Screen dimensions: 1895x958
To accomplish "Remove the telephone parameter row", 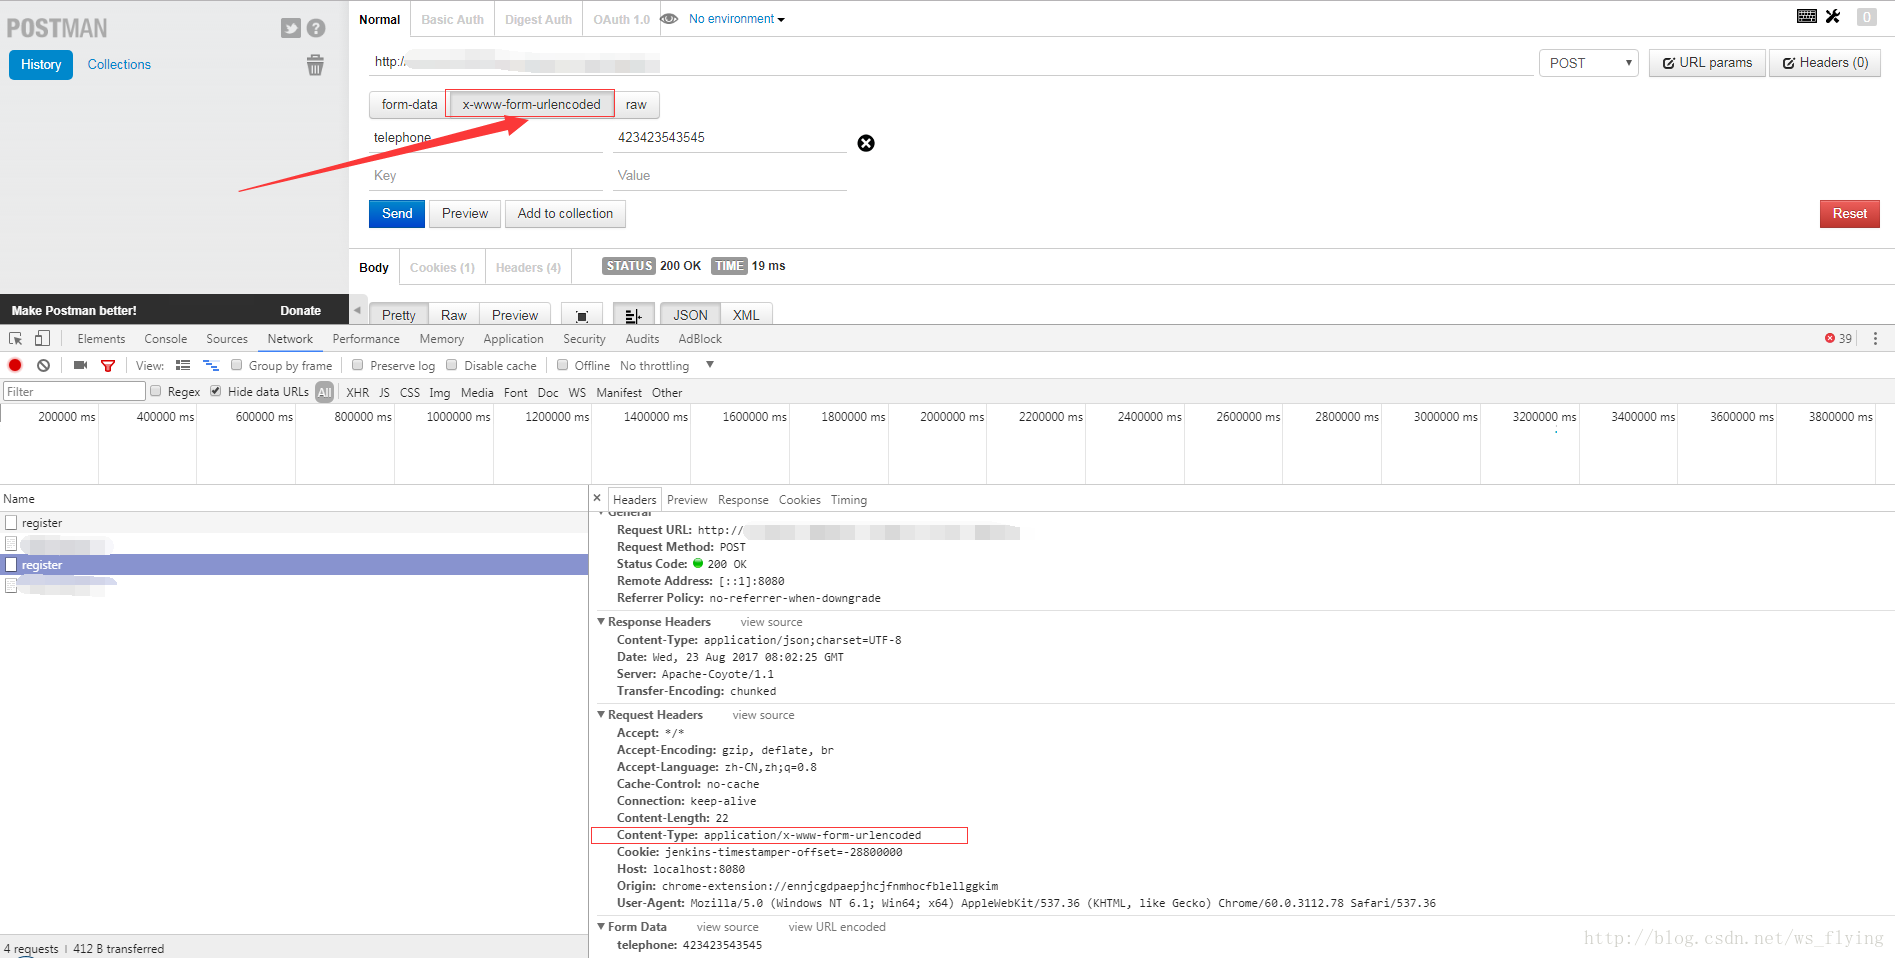I will point(866,143).
